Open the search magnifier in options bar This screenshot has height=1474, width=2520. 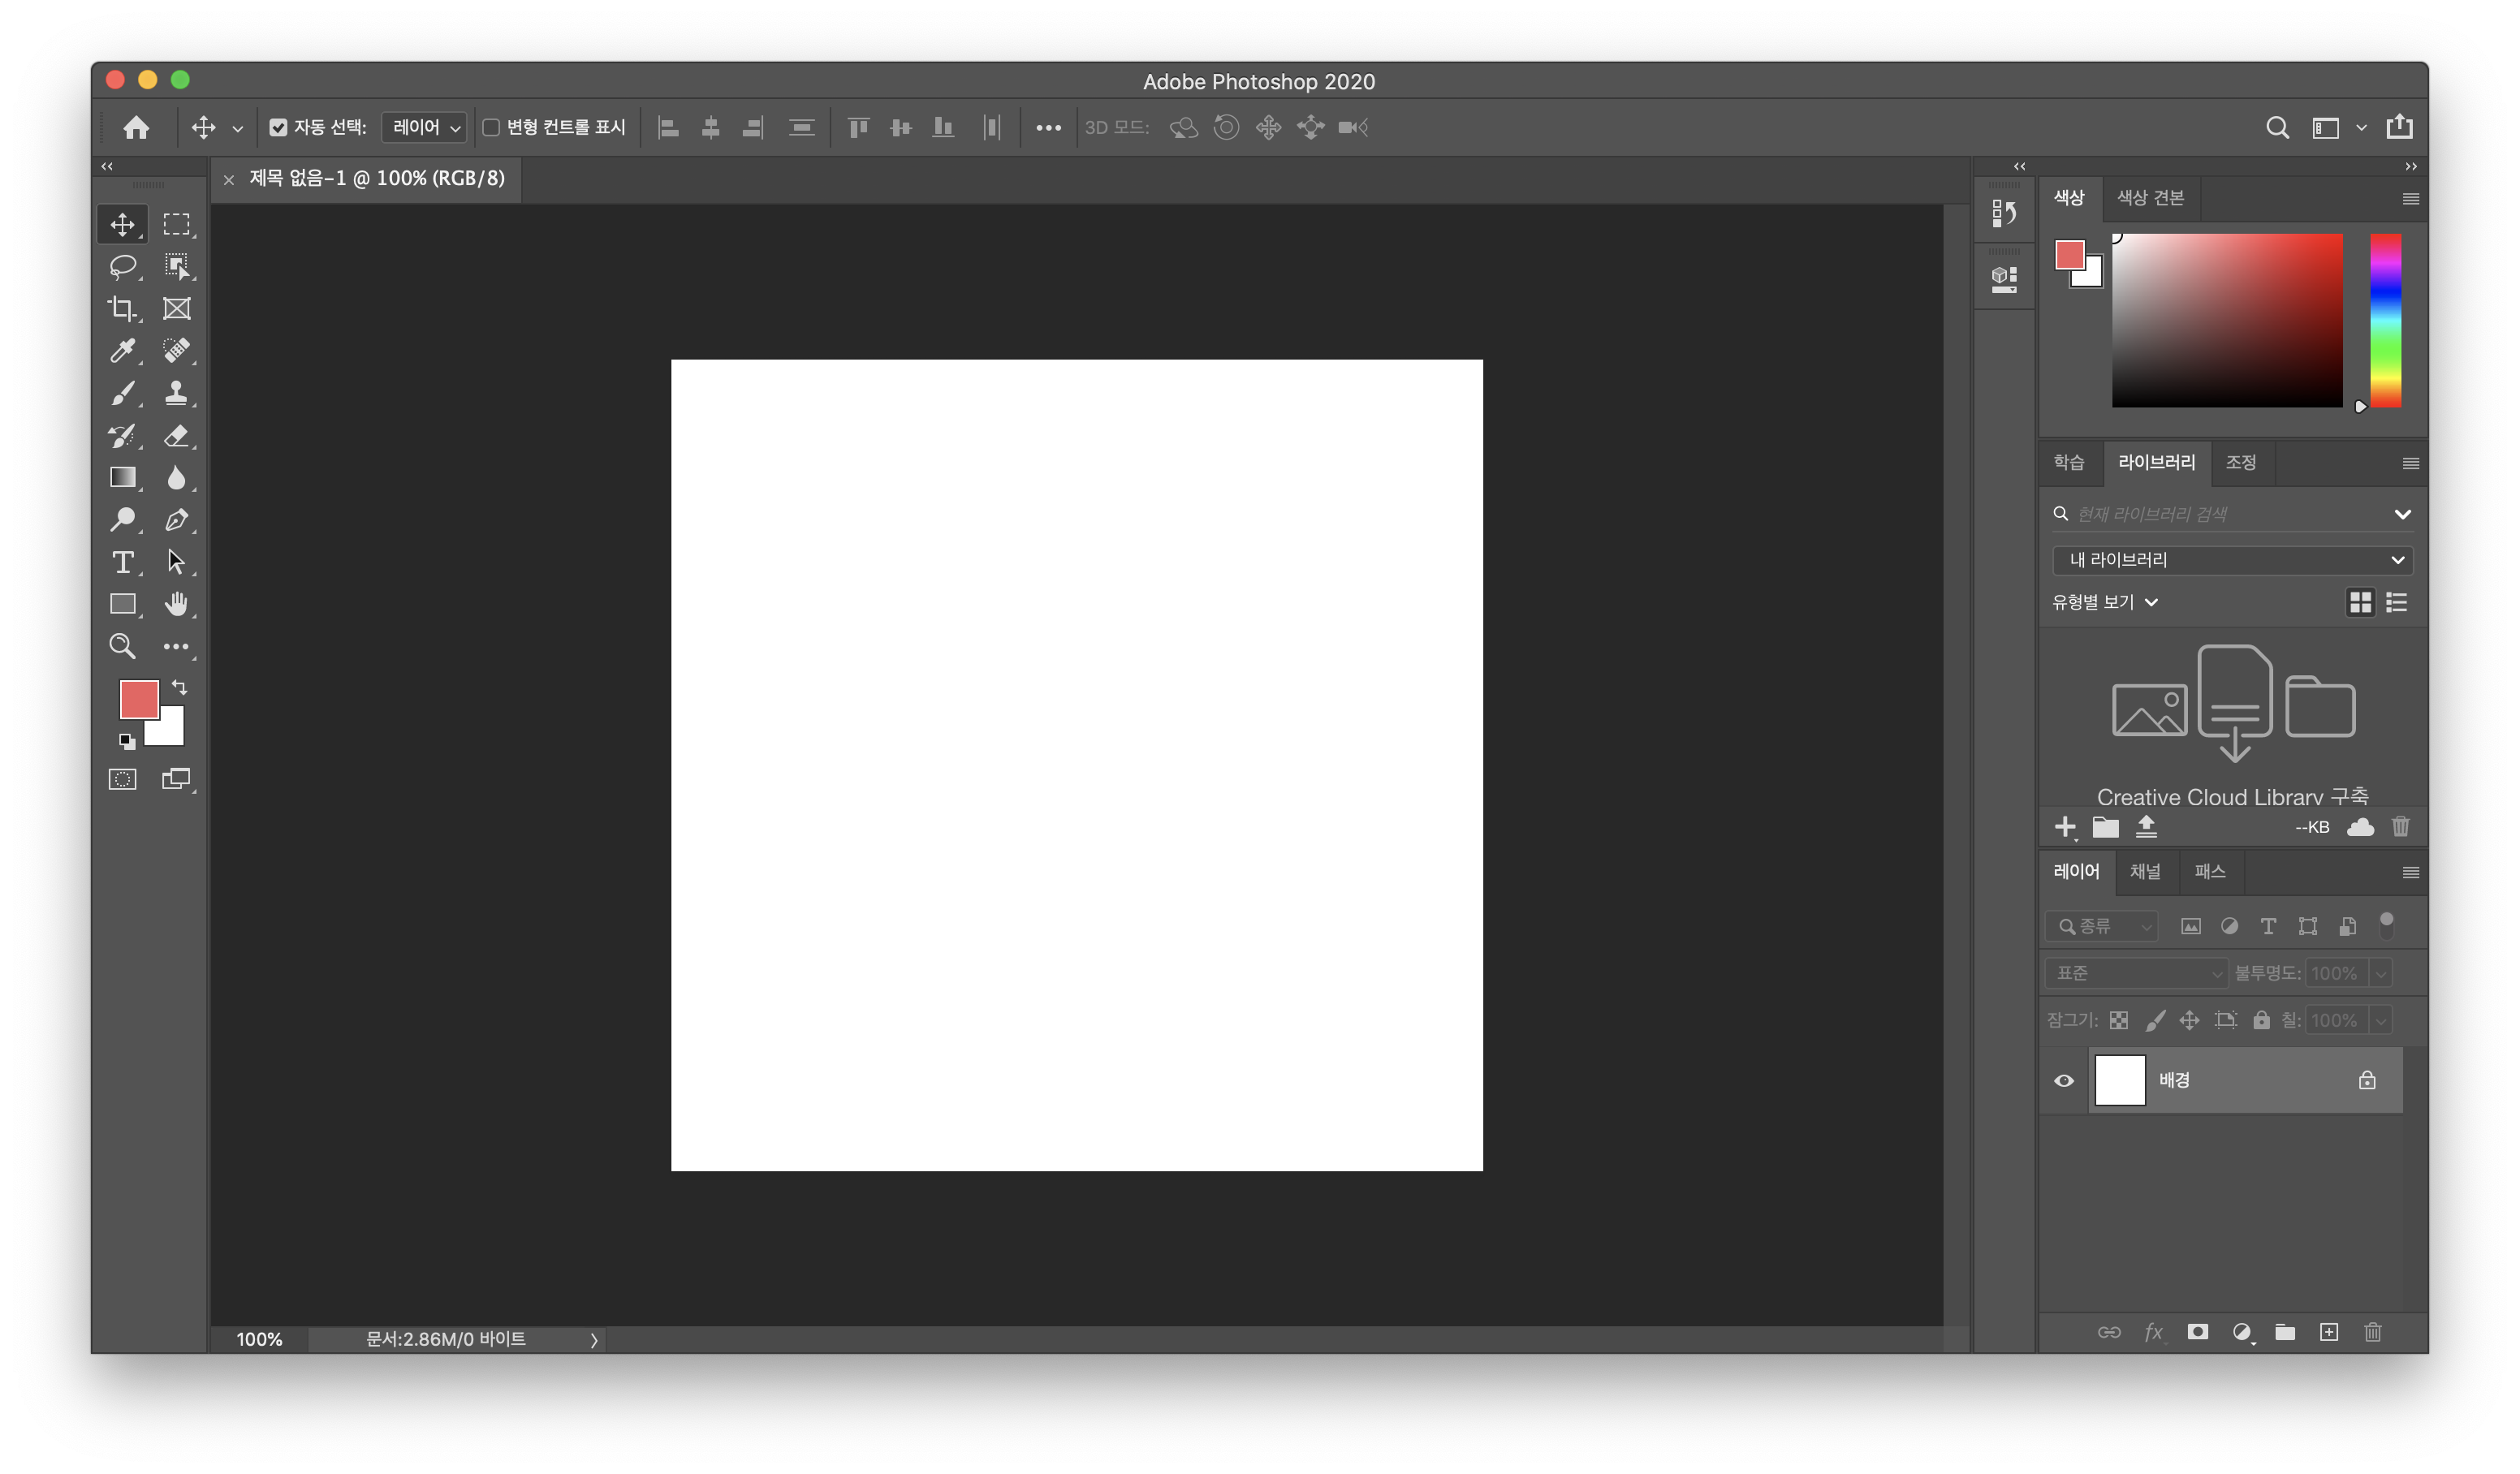2277,127
